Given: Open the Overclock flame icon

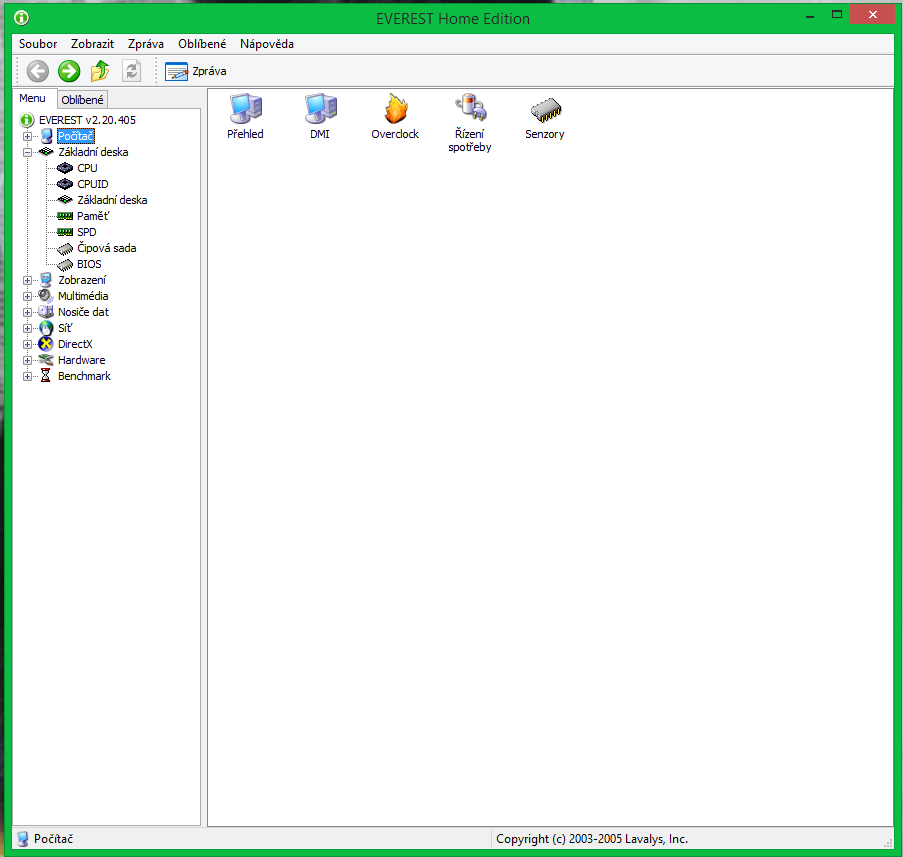Looking at the screenshot, I should [x=395, y=116].
